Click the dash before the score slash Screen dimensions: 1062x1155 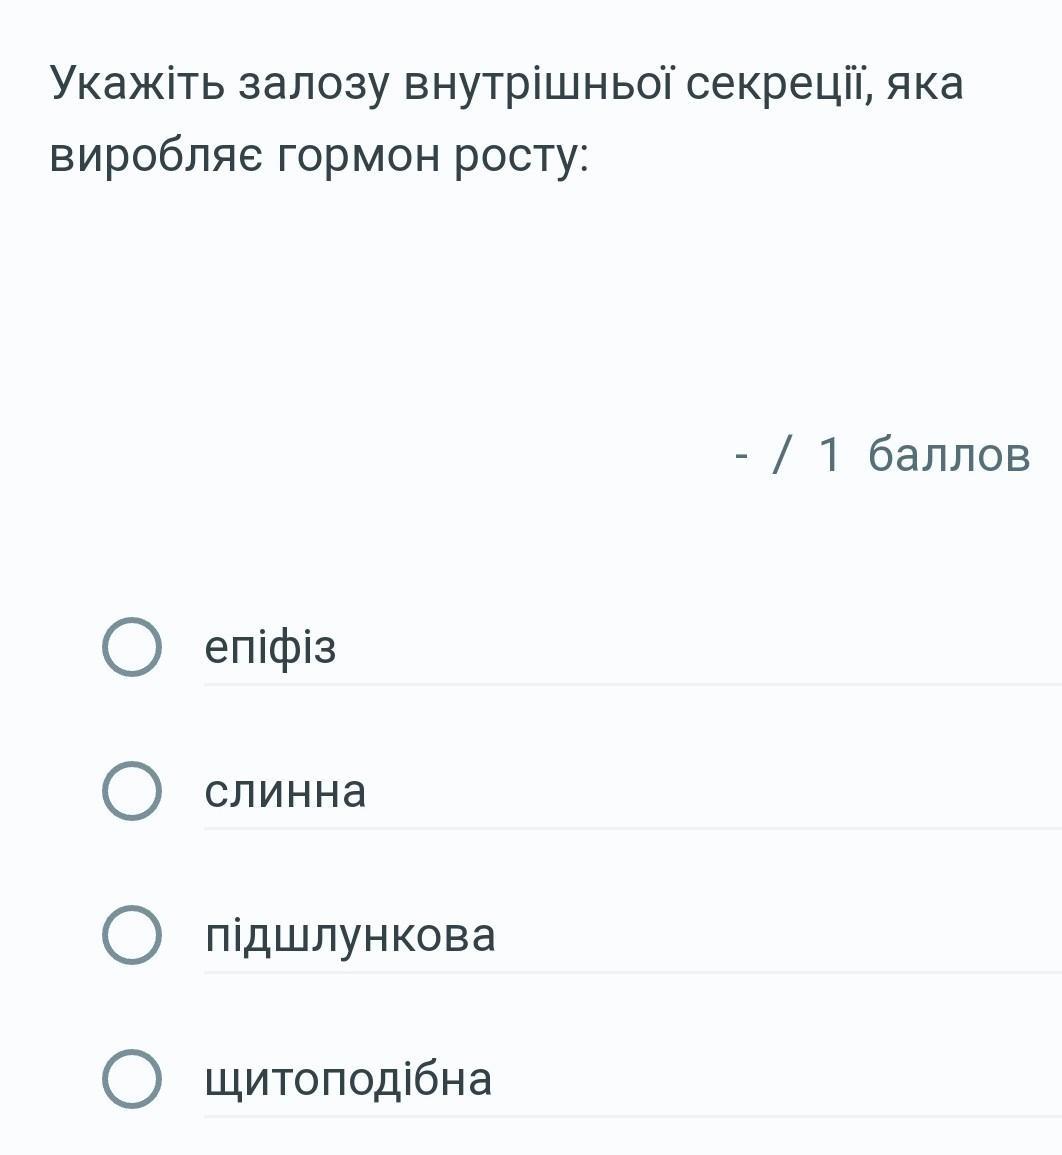[742, 458]
